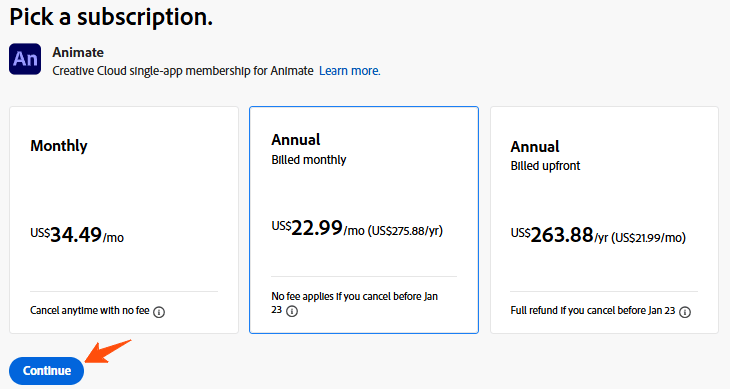The width and height of the screenshot is (730, 389).
Task: Click the Pick a subscription heading
Action: 111,17
